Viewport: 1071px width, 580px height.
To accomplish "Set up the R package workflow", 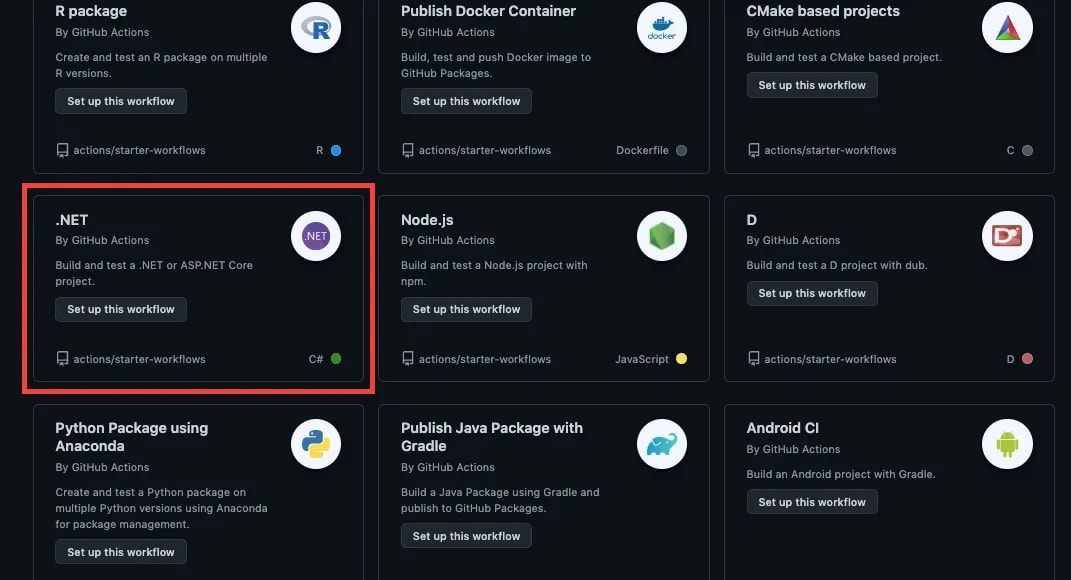I will tap(121, 101).
